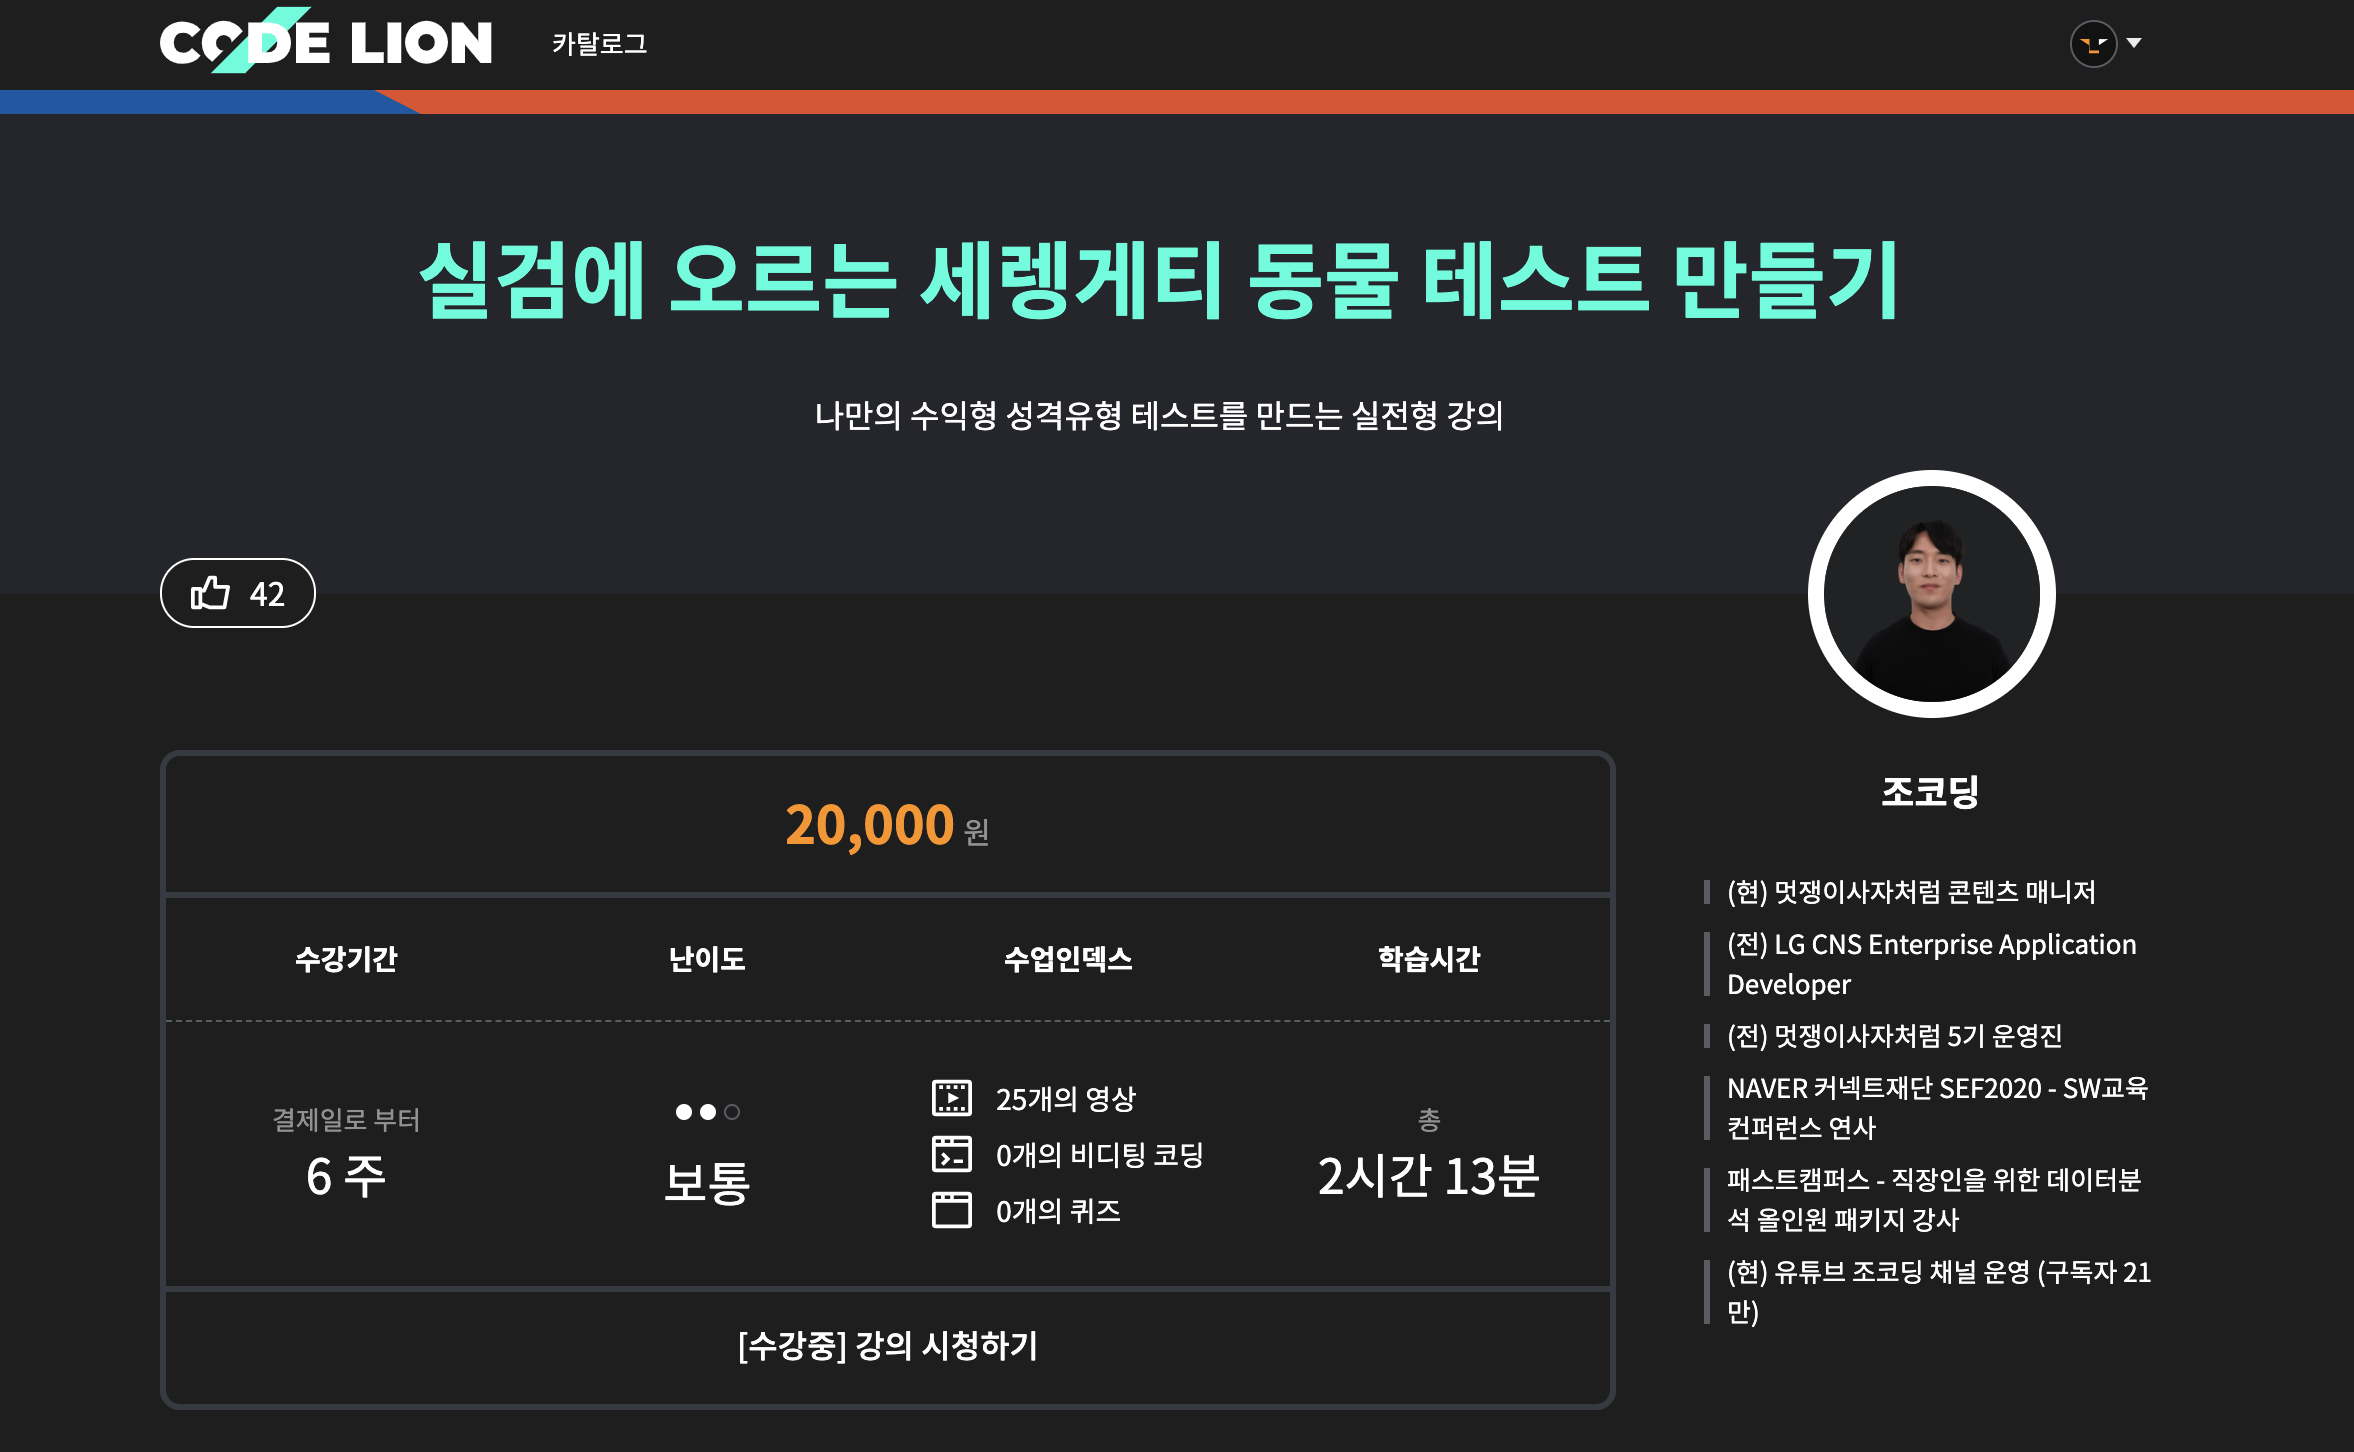Click 25개의 영상 text

[1065, 1099]
